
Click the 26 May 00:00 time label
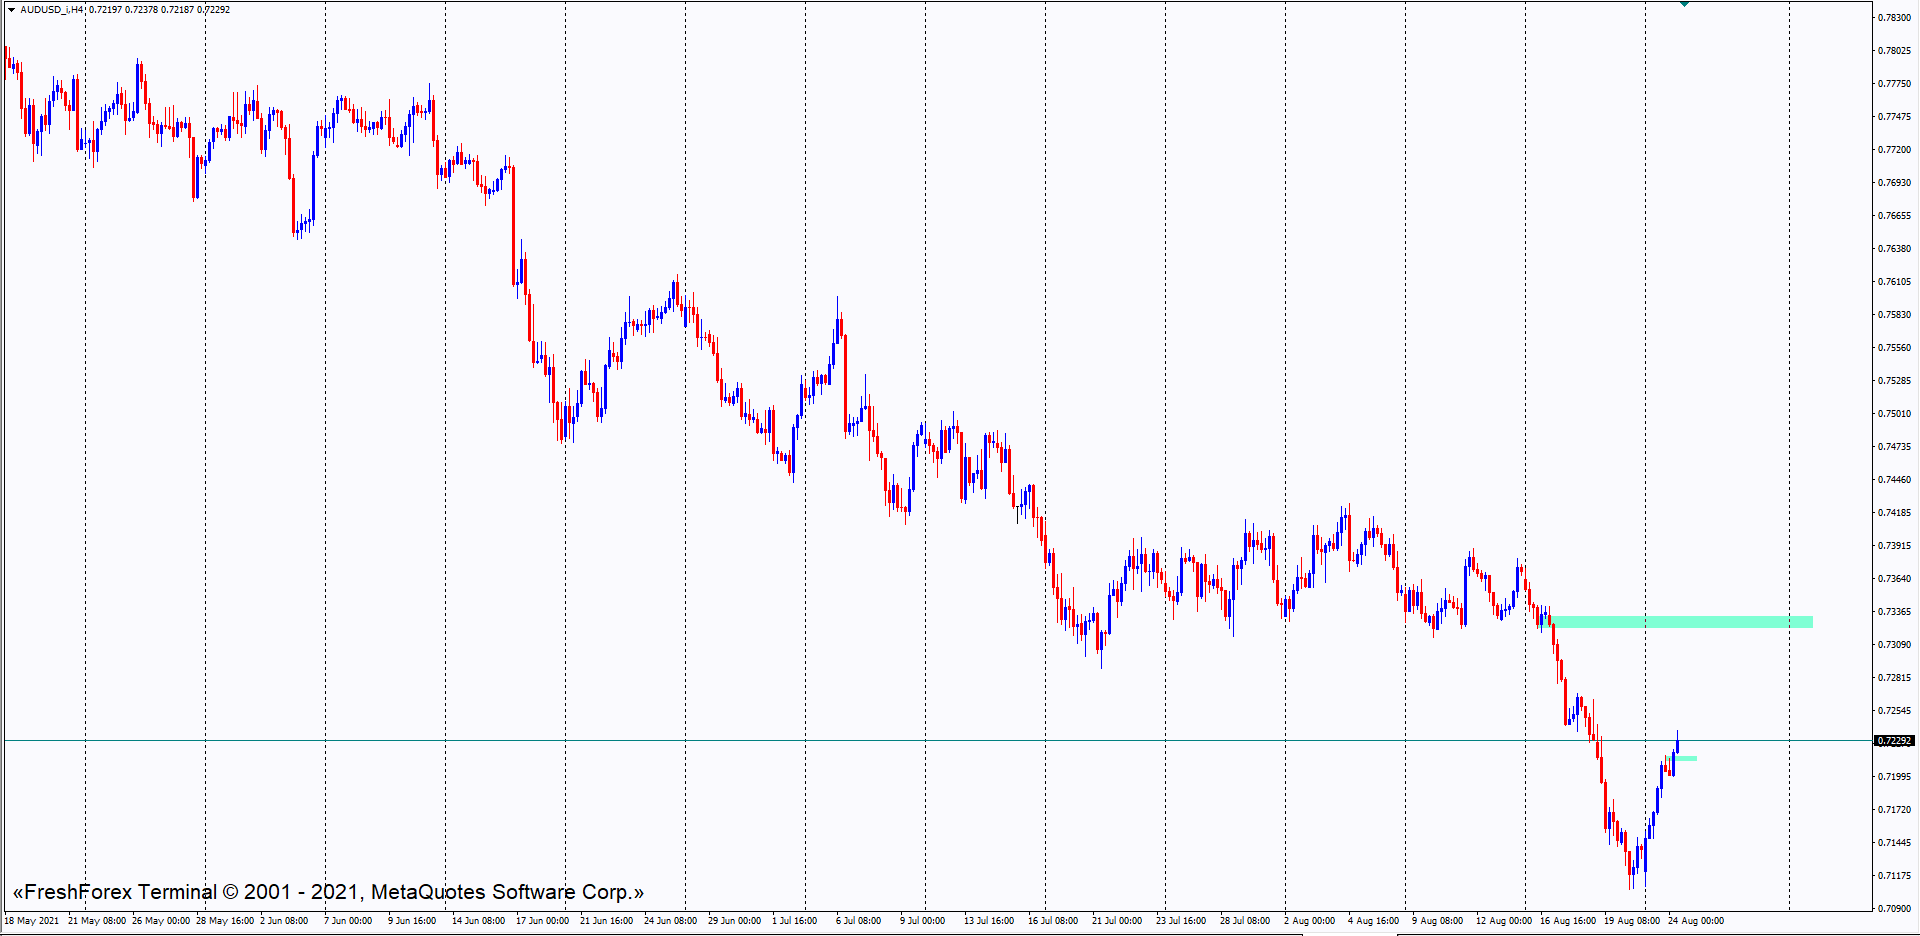tap(161, 921)
